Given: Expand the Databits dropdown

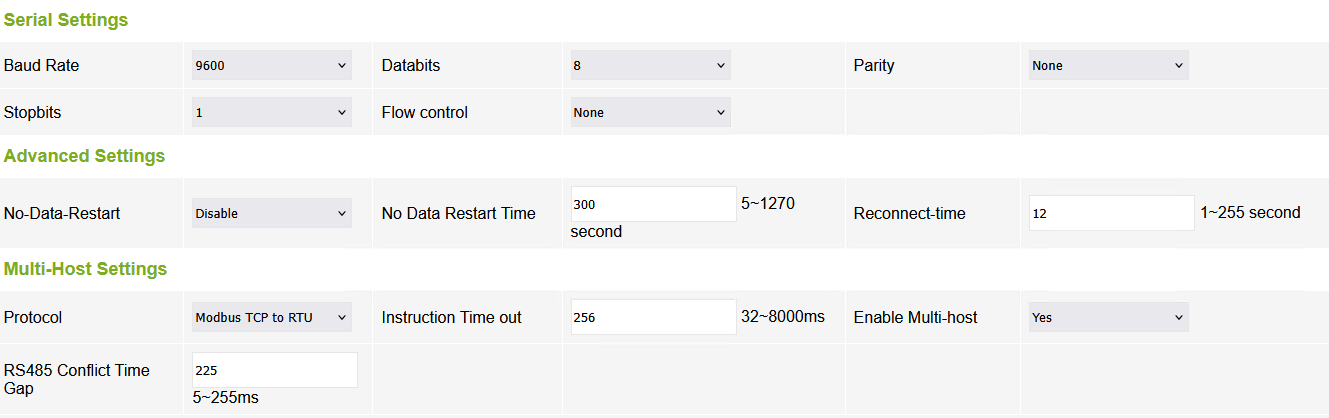Looking at the screenshot, I should [650, 66].
